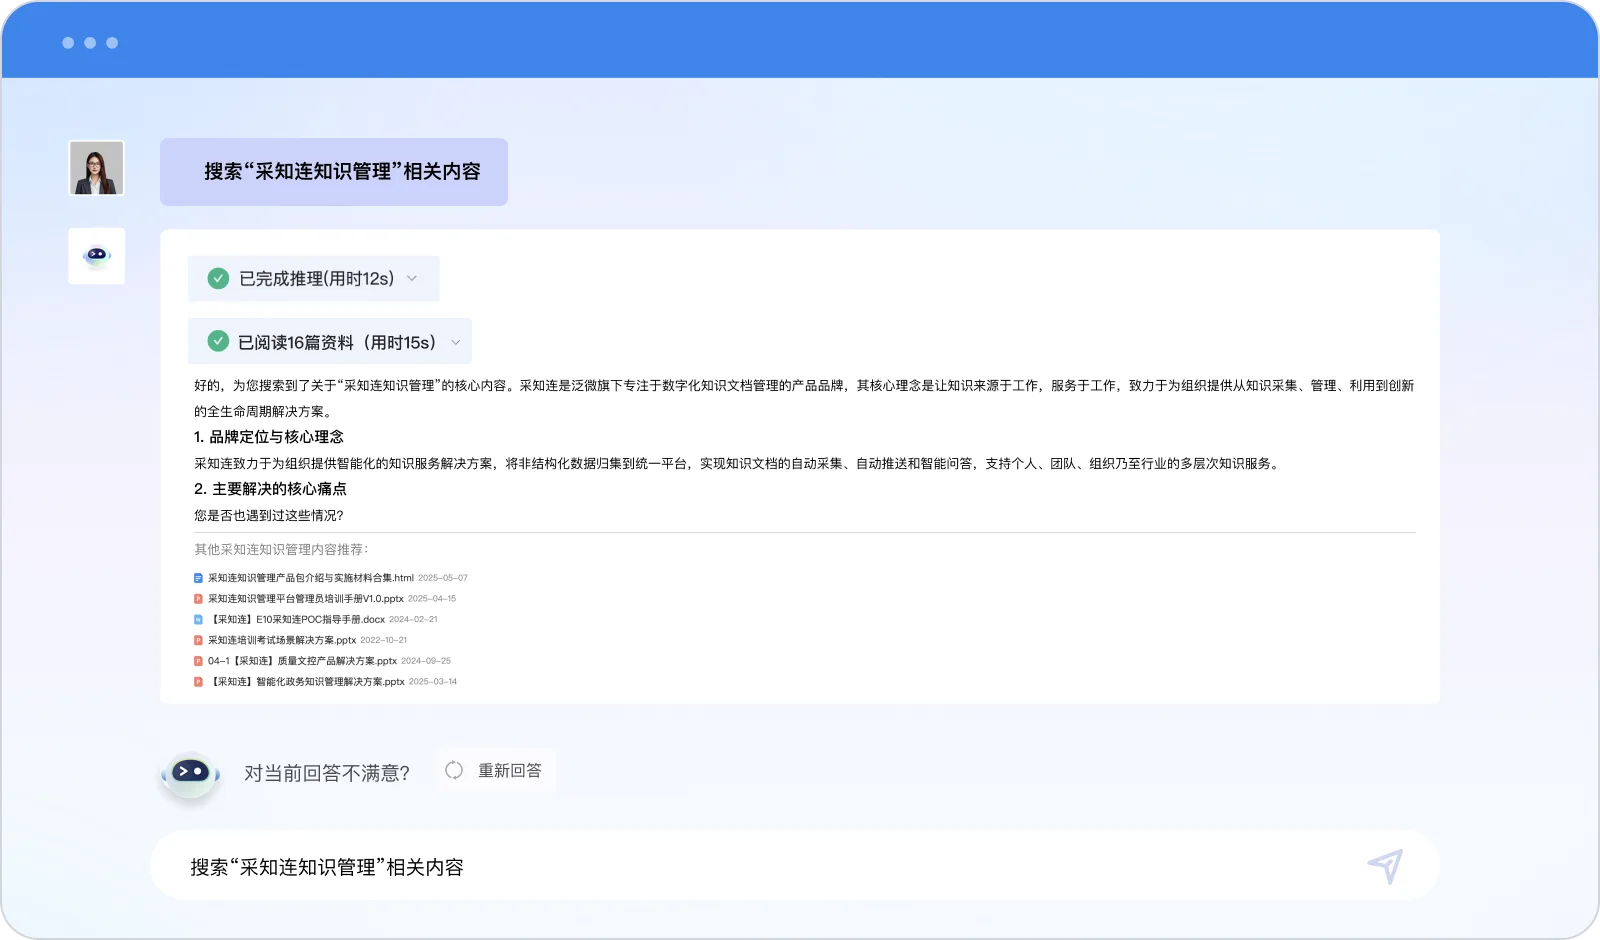Open 【采知连】E10采知连POC指导手册.docx

(x=296, y=620)
